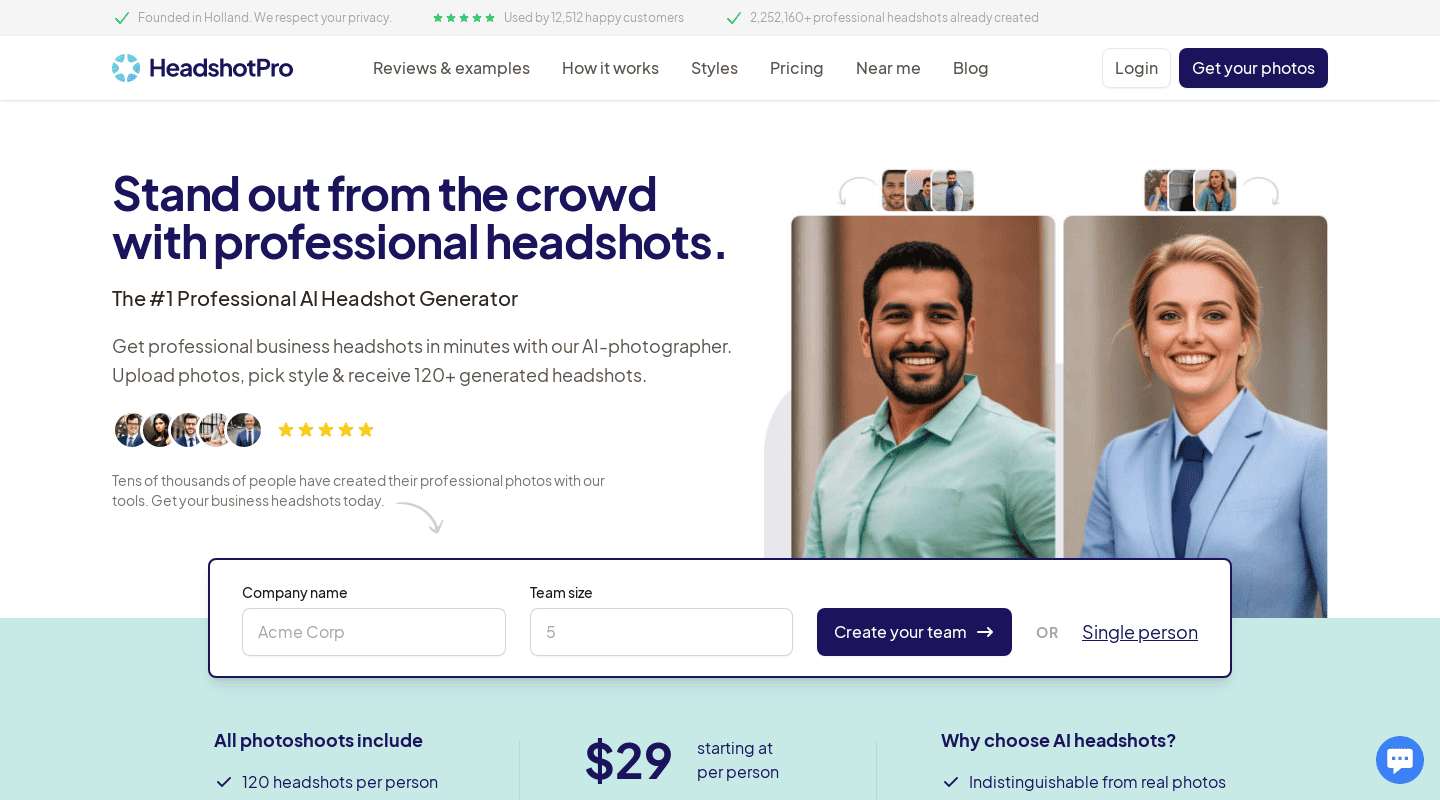
Task: Focus the Company name input field
Action: [x=374, y=632]
